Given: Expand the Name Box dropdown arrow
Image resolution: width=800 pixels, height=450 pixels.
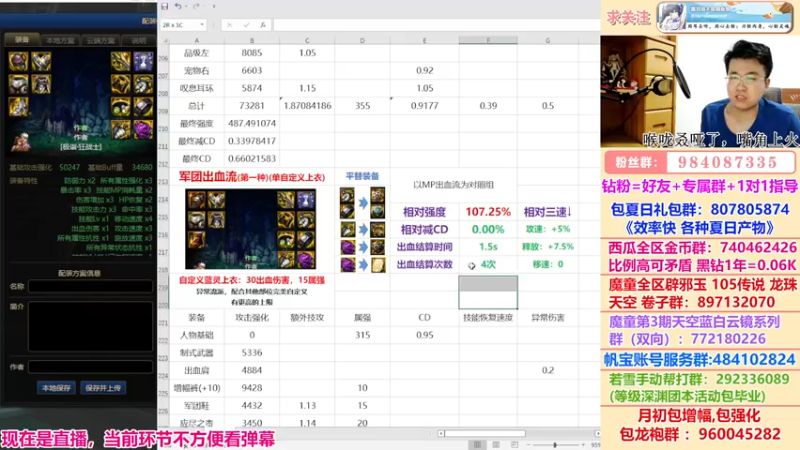Looking at the screenshot, I should tap(202, 24).
